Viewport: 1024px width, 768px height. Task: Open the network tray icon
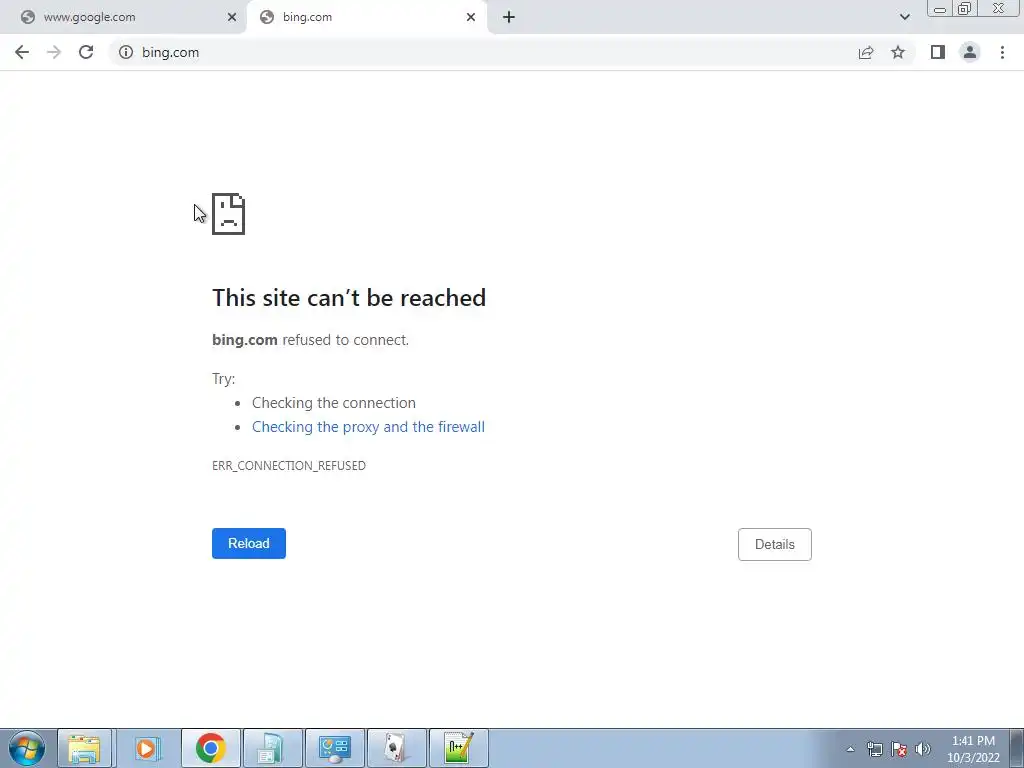click(874, 749)
